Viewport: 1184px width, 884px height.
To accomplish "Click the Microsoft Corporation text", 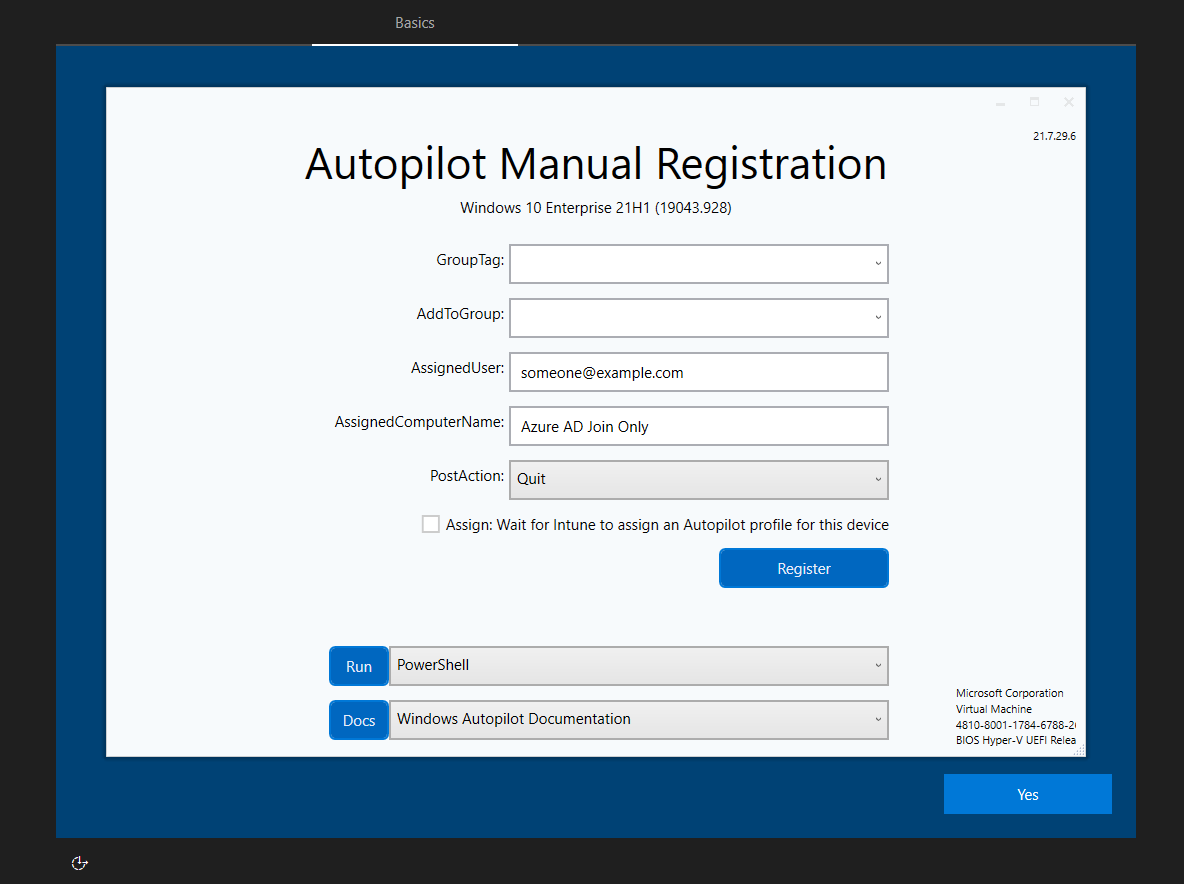I will tap(1010, 693).
